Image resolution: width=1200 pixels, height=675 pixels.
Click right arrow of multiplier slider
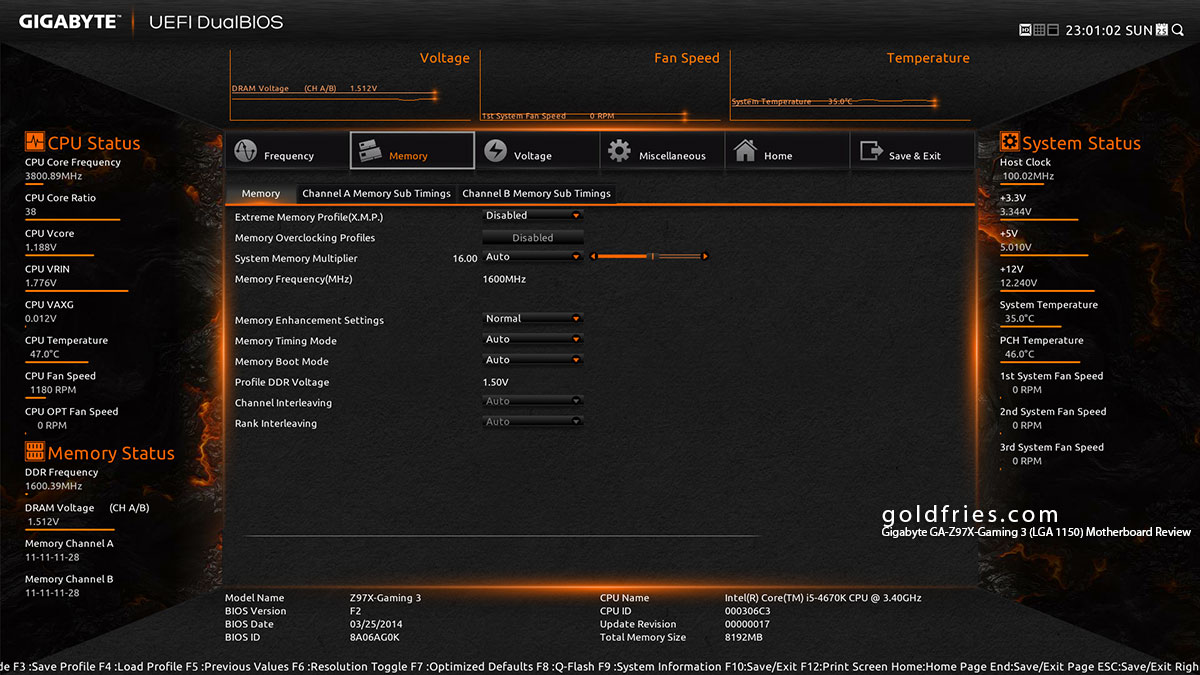pyautogui.click(x=706, y=257)
